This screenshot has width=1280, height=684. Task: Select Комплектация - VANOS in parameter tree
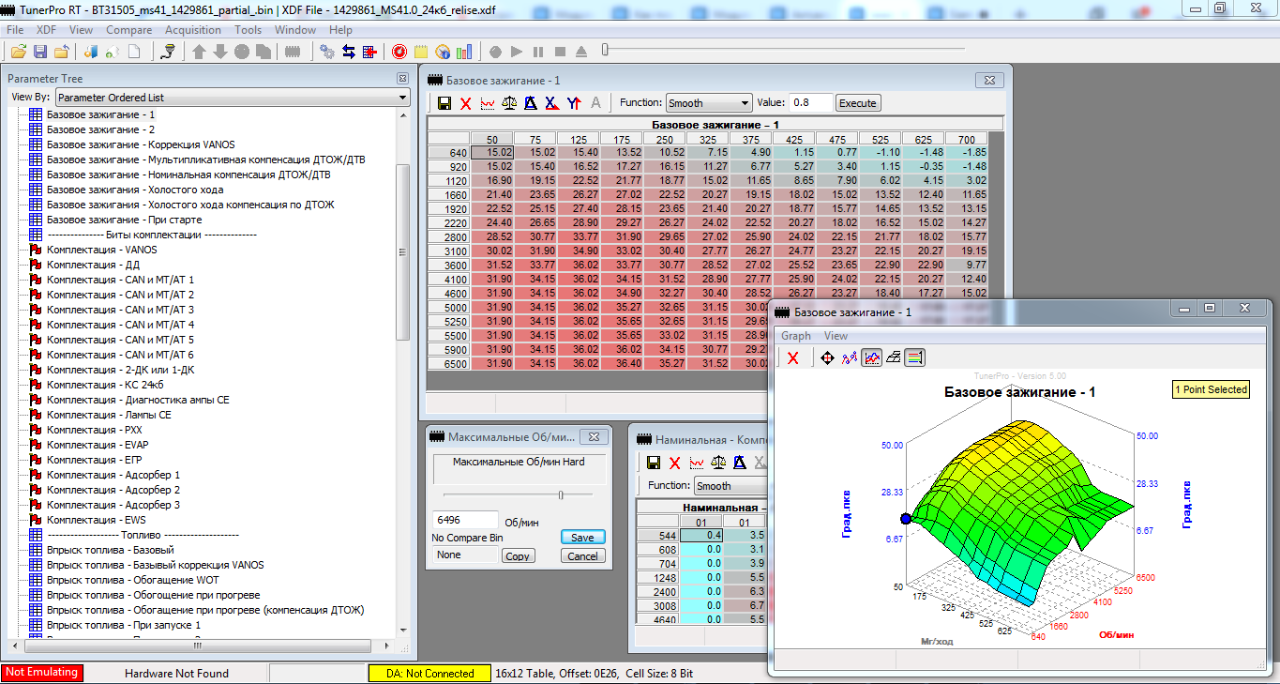coord(101,250)
